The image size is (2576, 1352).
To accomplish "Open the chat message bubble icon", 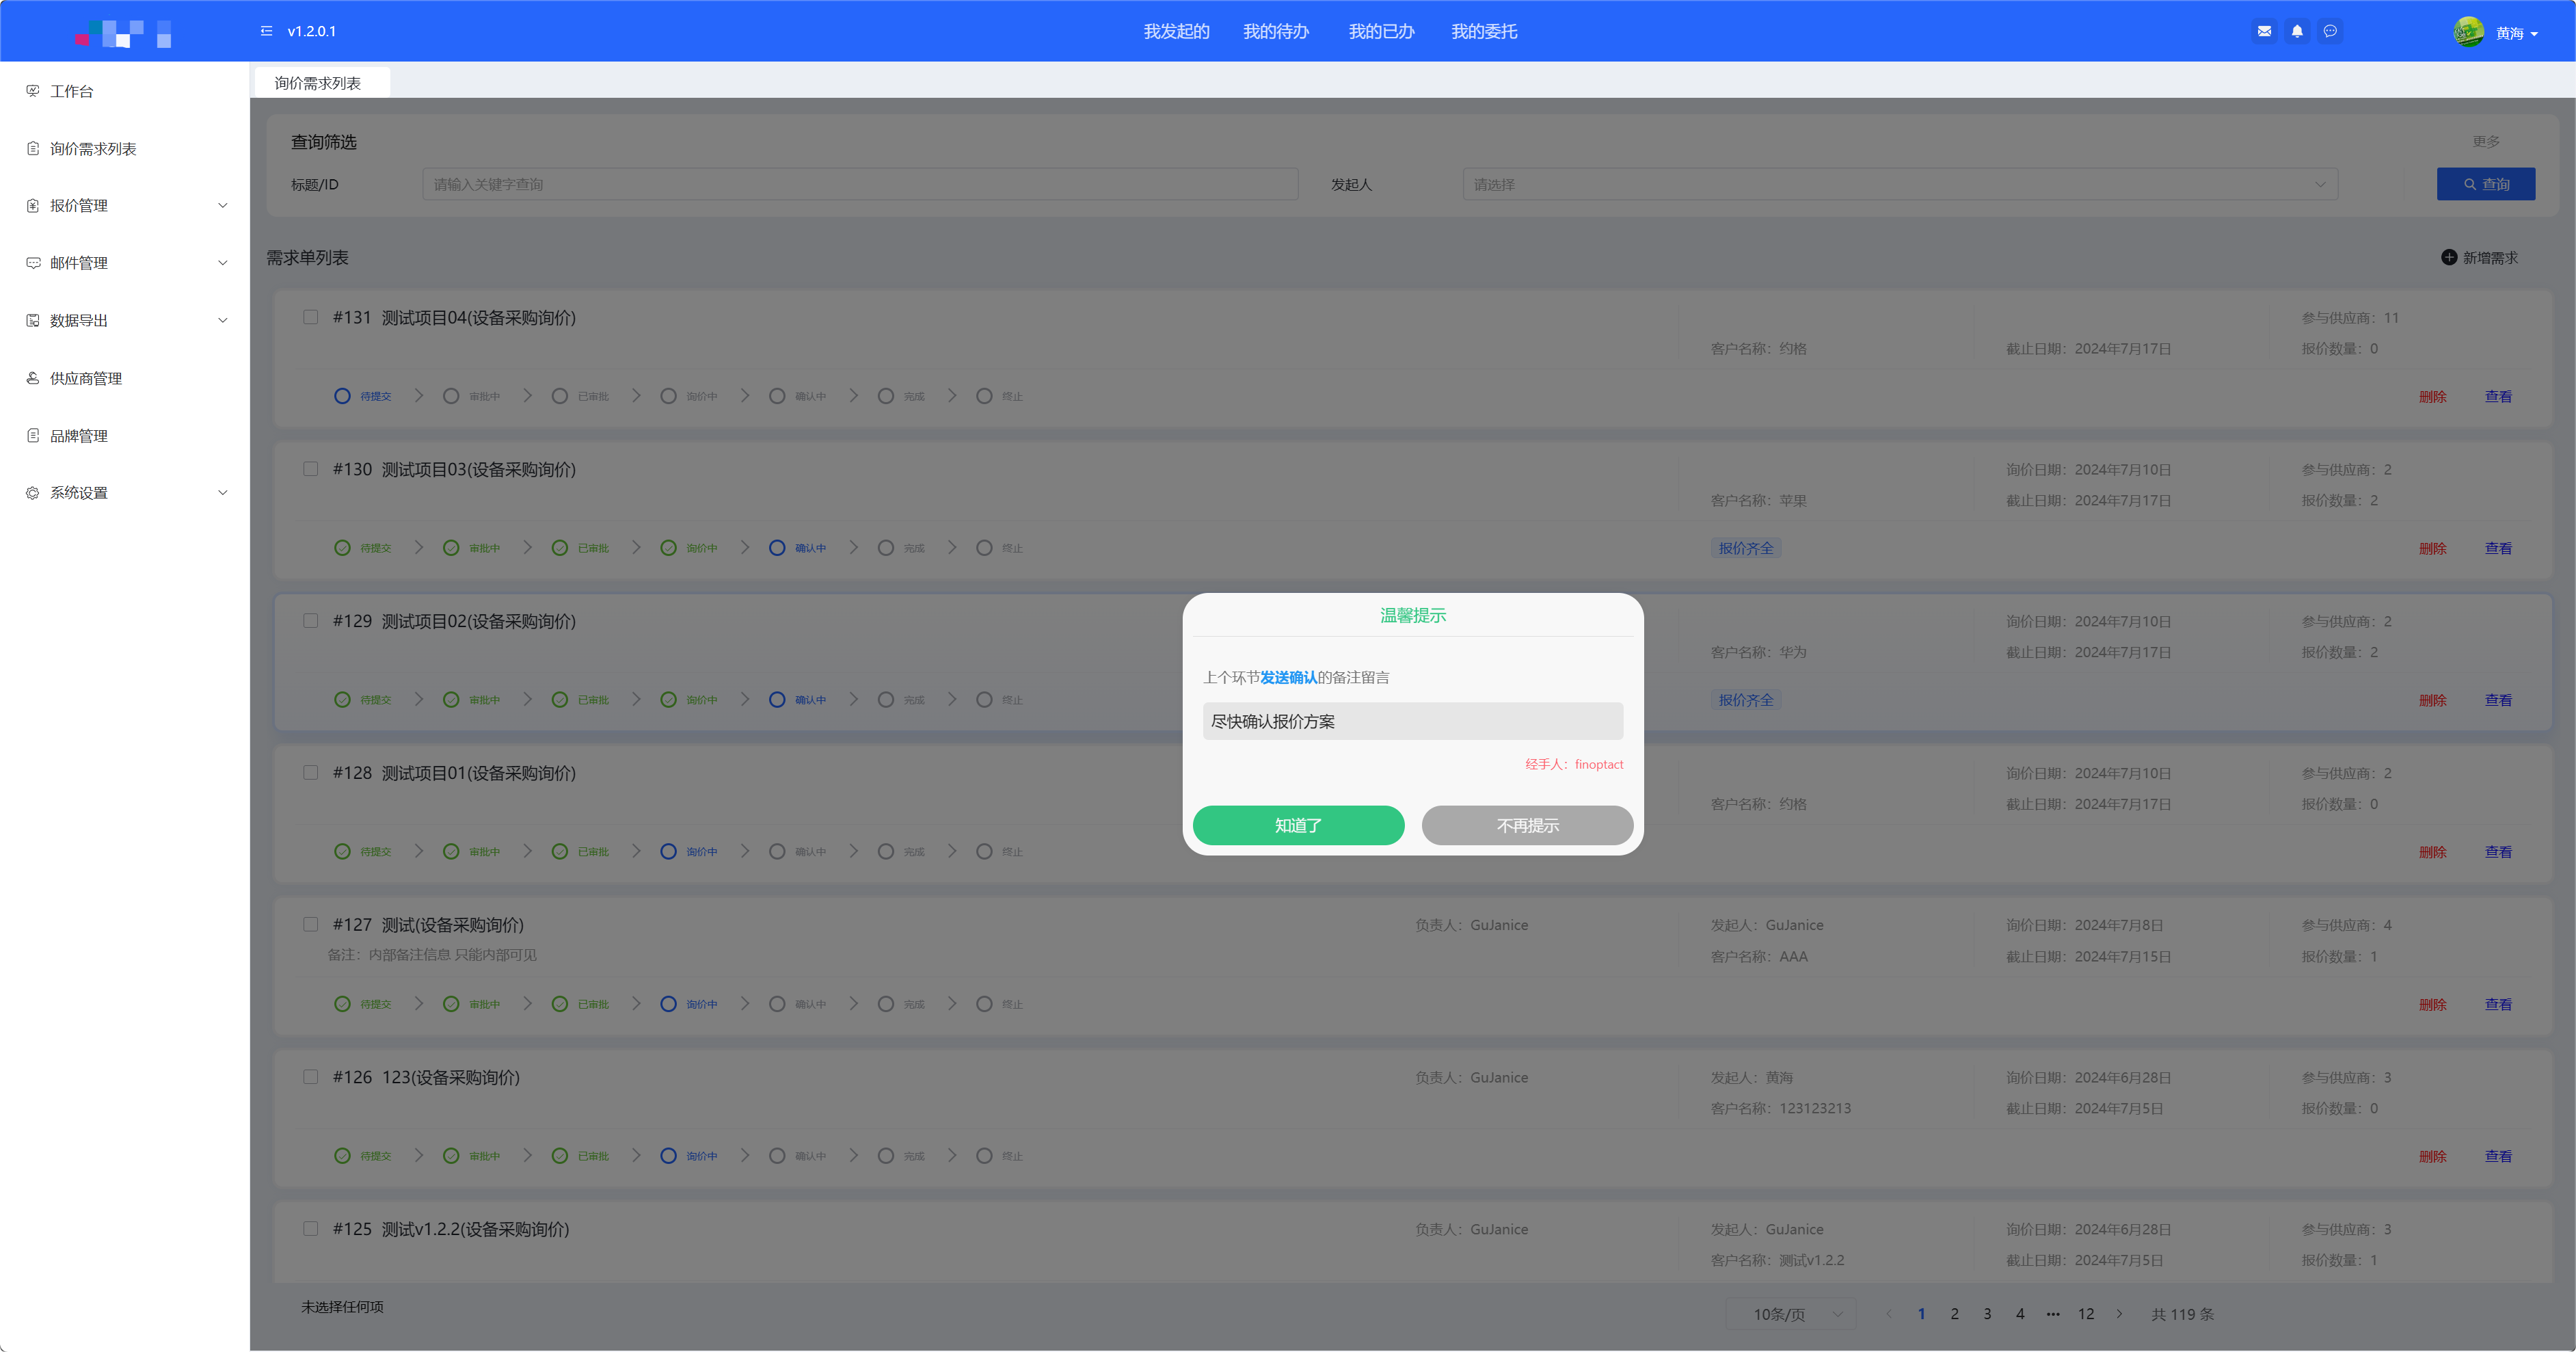I will pos(2330,31).
